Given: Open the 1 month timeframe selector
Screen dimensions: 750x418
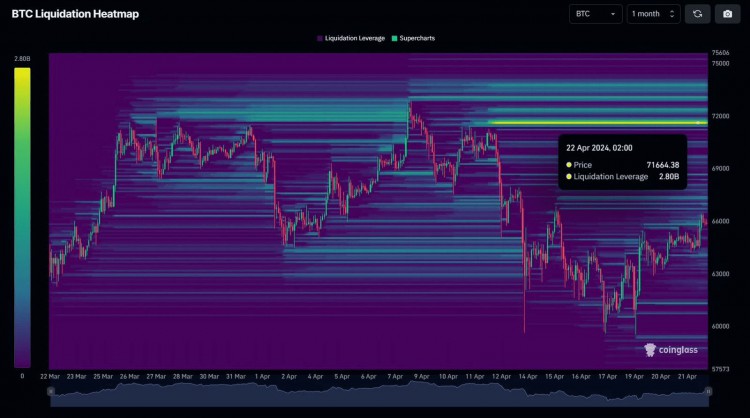Looking at the screenshot, I should (x=653, y=14).
